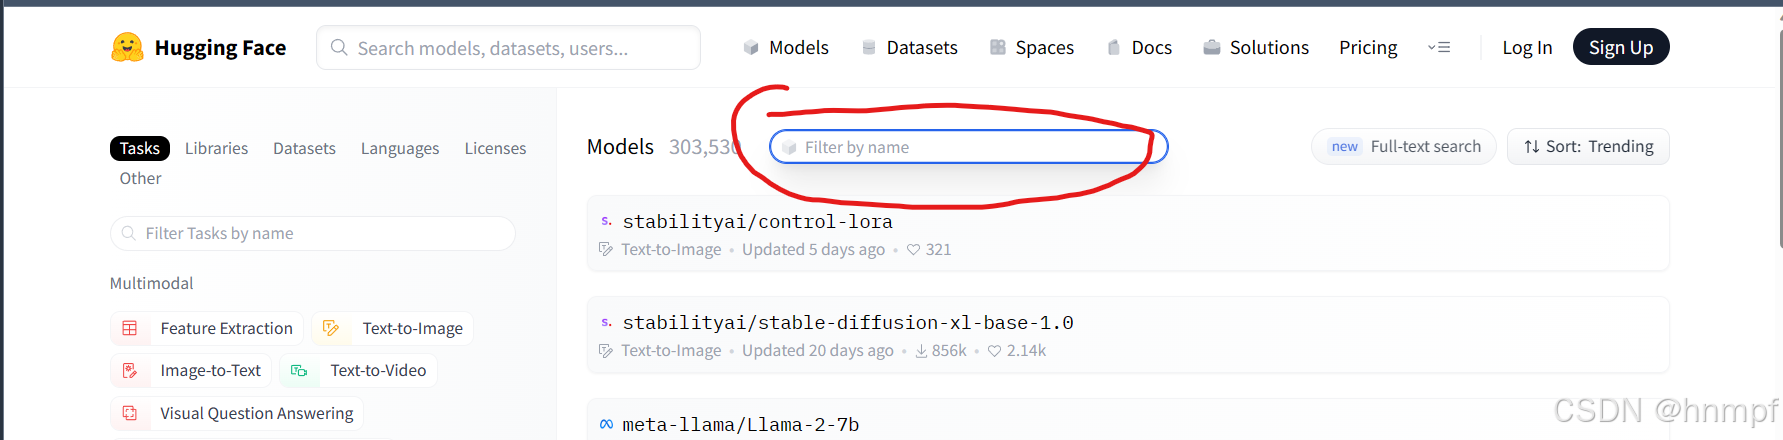This screenshot has width=1783, height=440.
Task: Click the Spaces icon in navbar
Action: (998, 47)
